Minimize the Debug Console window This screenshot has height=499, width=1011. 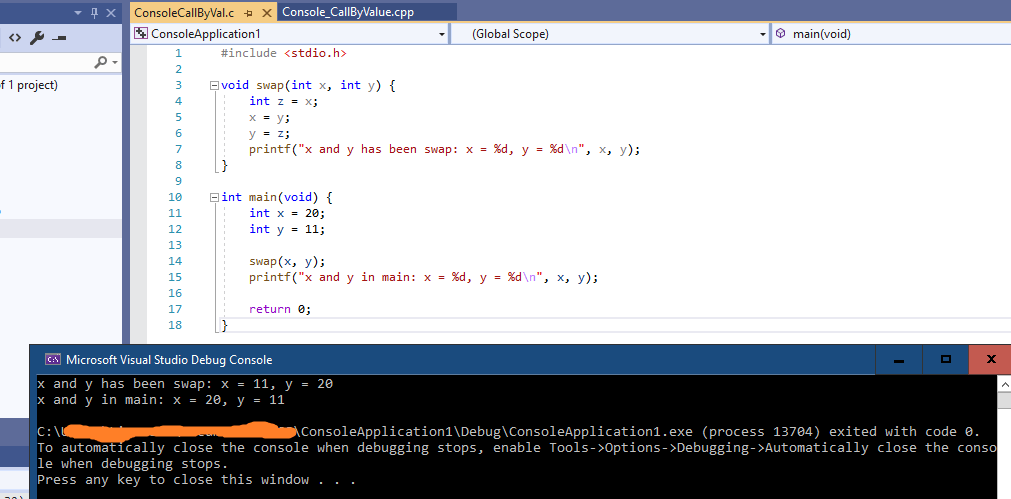899,359
